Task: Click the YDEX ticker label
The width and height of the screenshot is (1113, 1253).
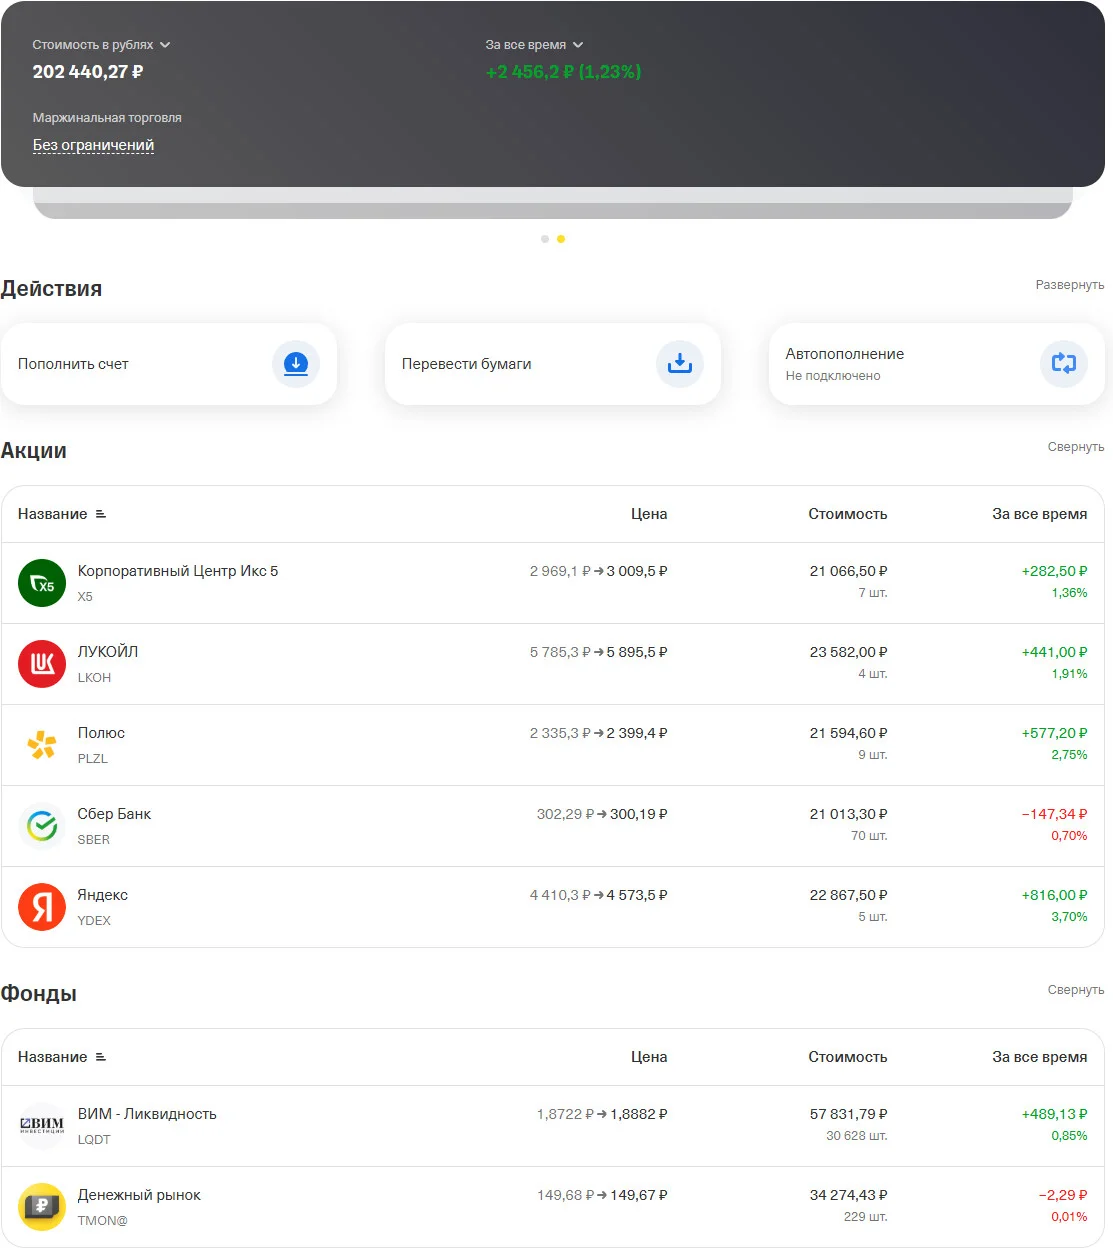Action: 94,921
